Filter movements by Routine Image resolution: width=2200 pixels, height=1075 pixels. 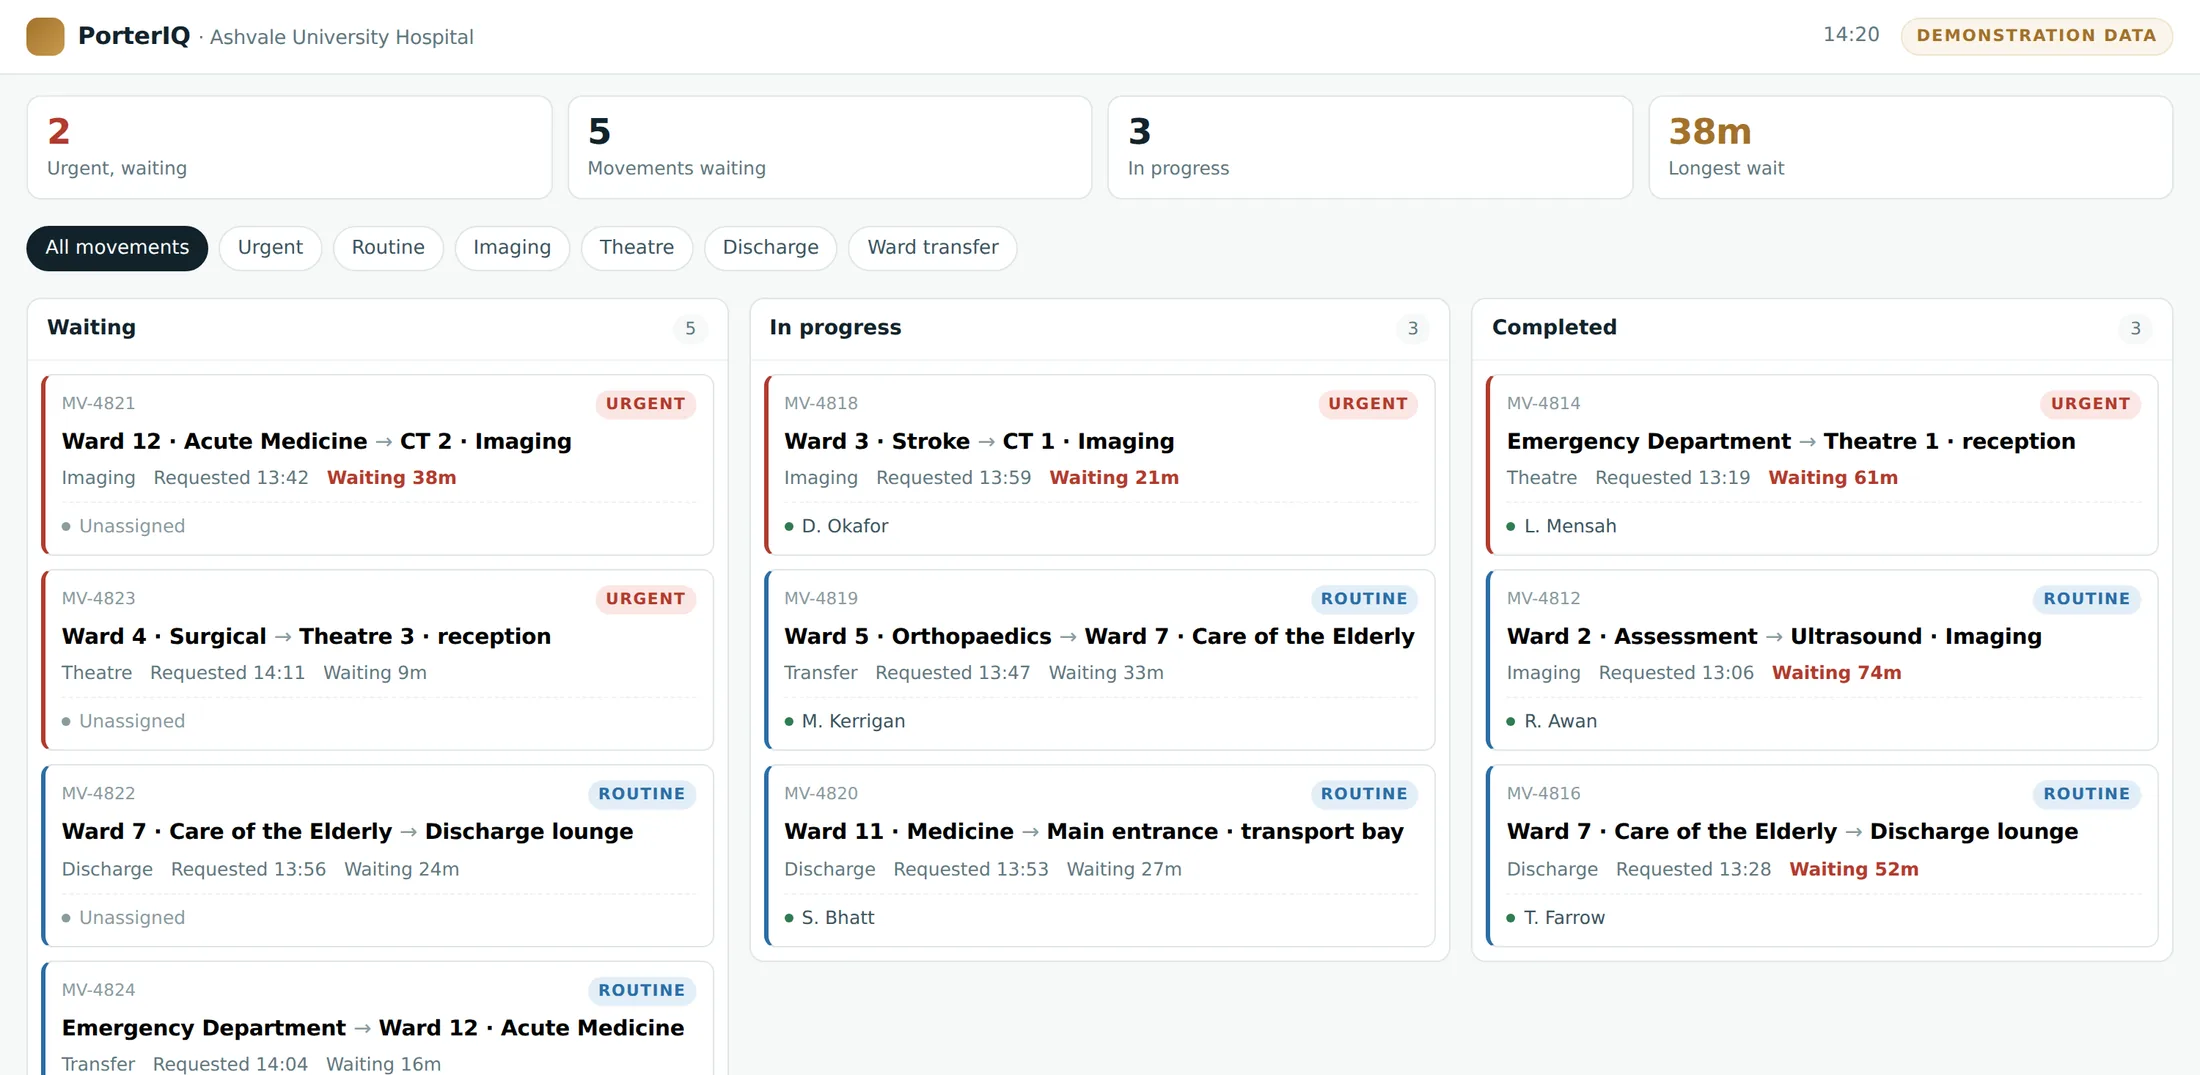pos(388,248)
